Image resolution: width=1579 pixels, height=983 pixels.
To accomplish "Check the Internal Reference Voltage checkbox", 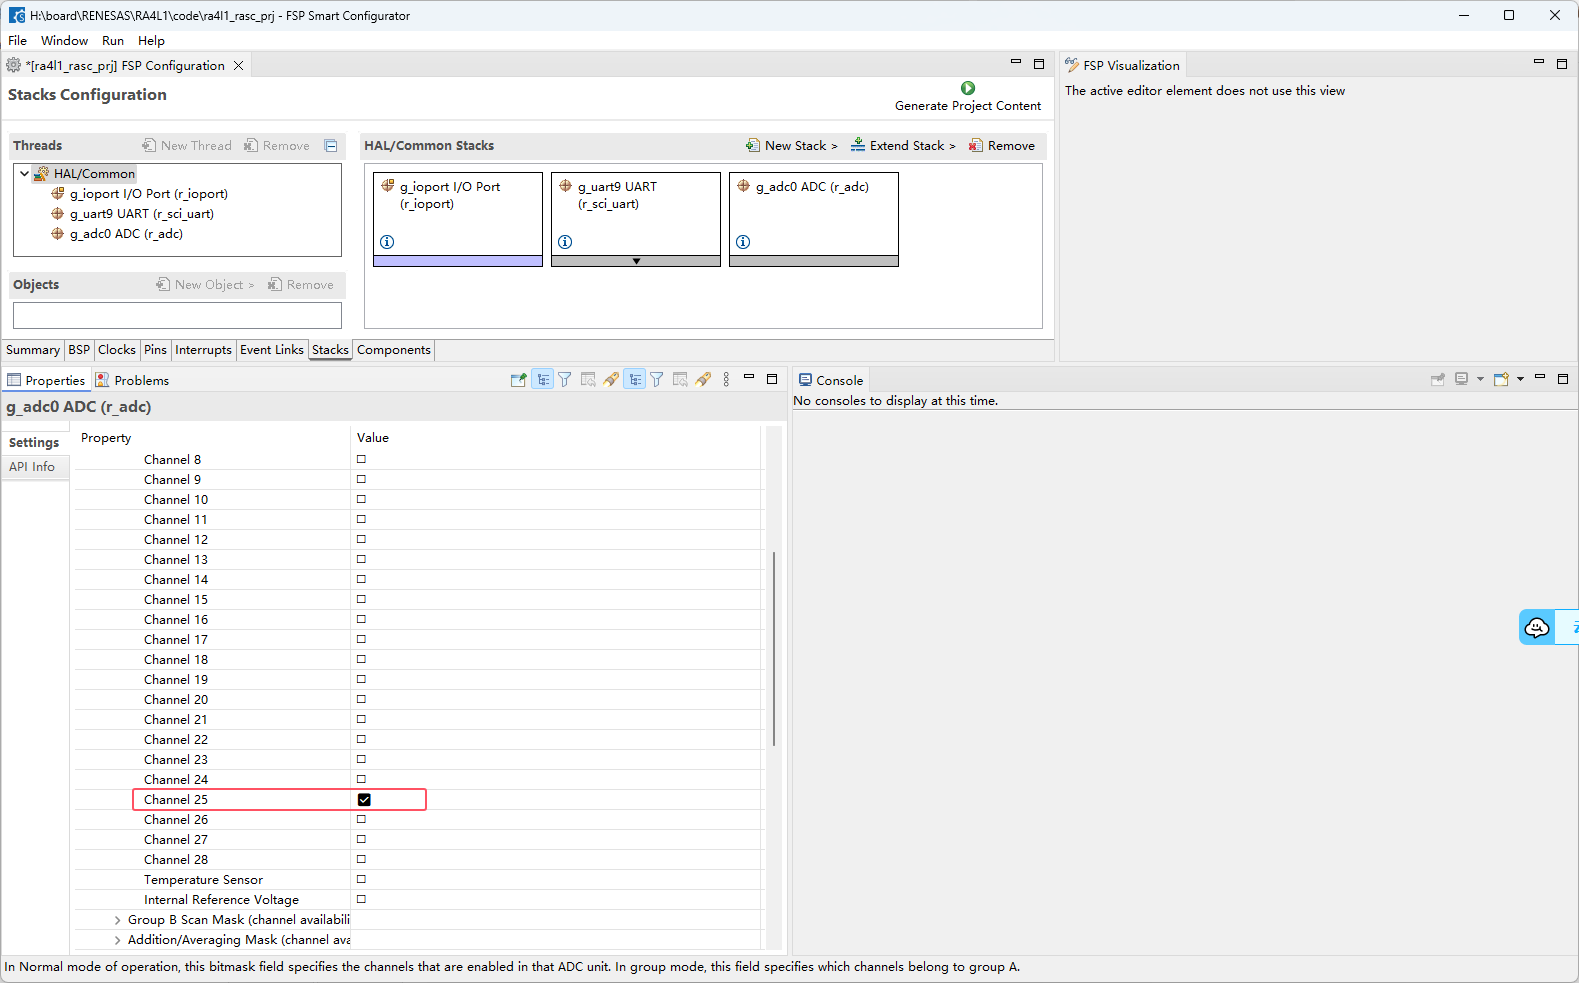I will point(361,900).
